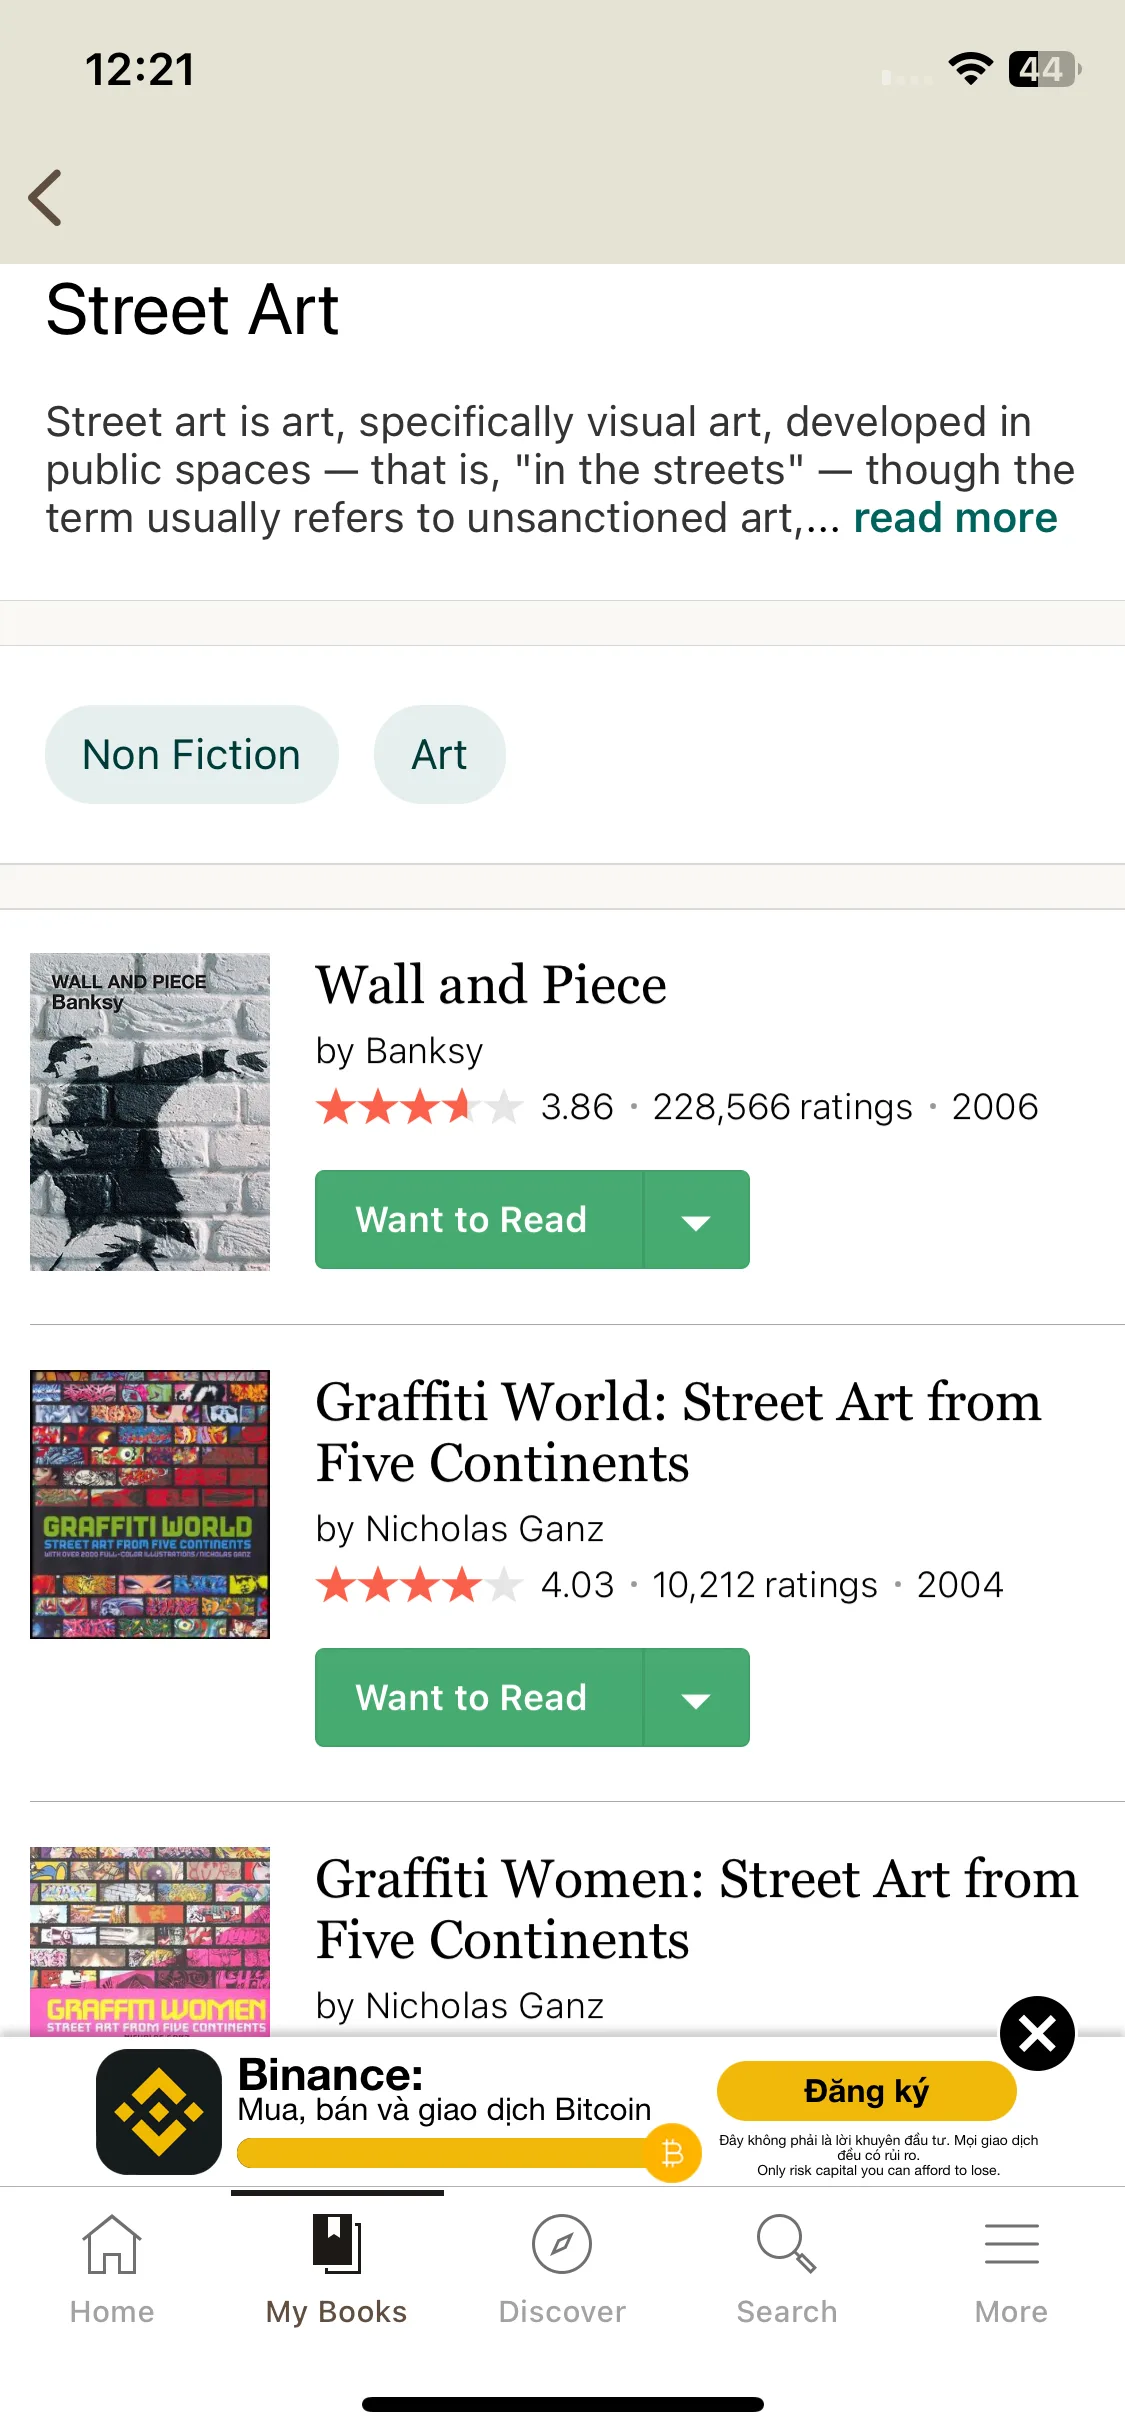Viewport: 1125px width, 2436px height.
Task: Open the More hamburger menu icon
Action: 1012,2243
